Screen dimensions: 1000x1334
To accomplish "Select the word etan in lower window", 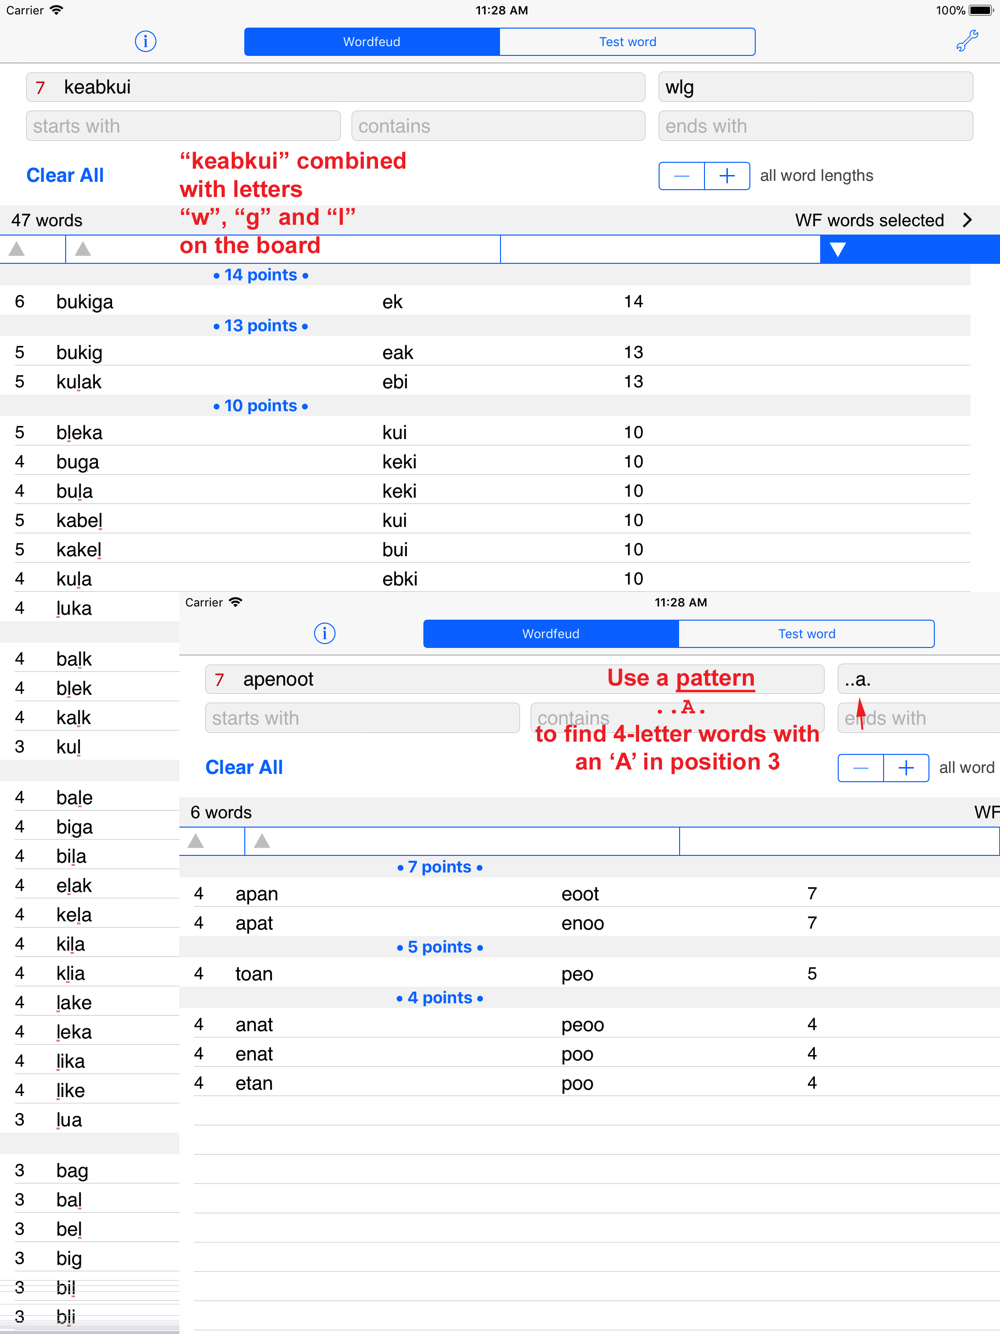I will (254, 1083).
